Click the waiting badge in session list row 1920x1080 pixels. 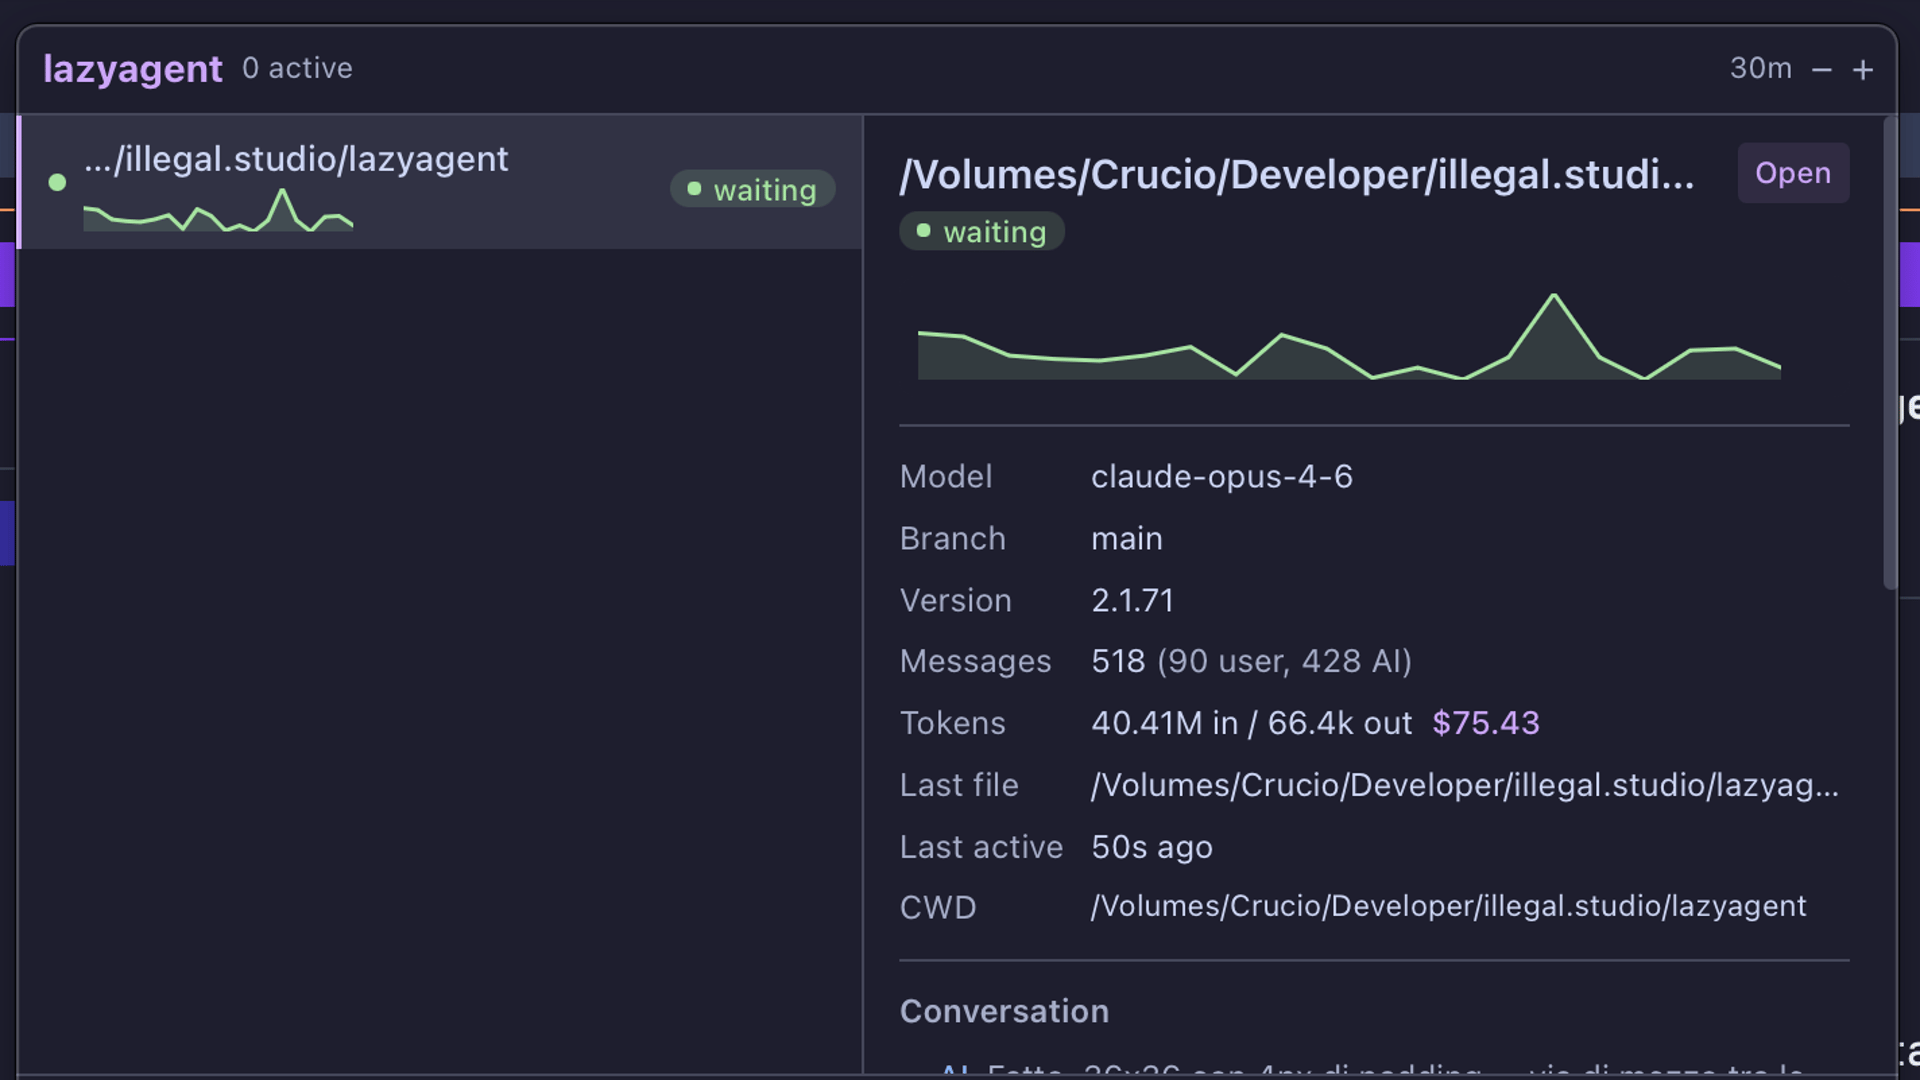(752, 189)
